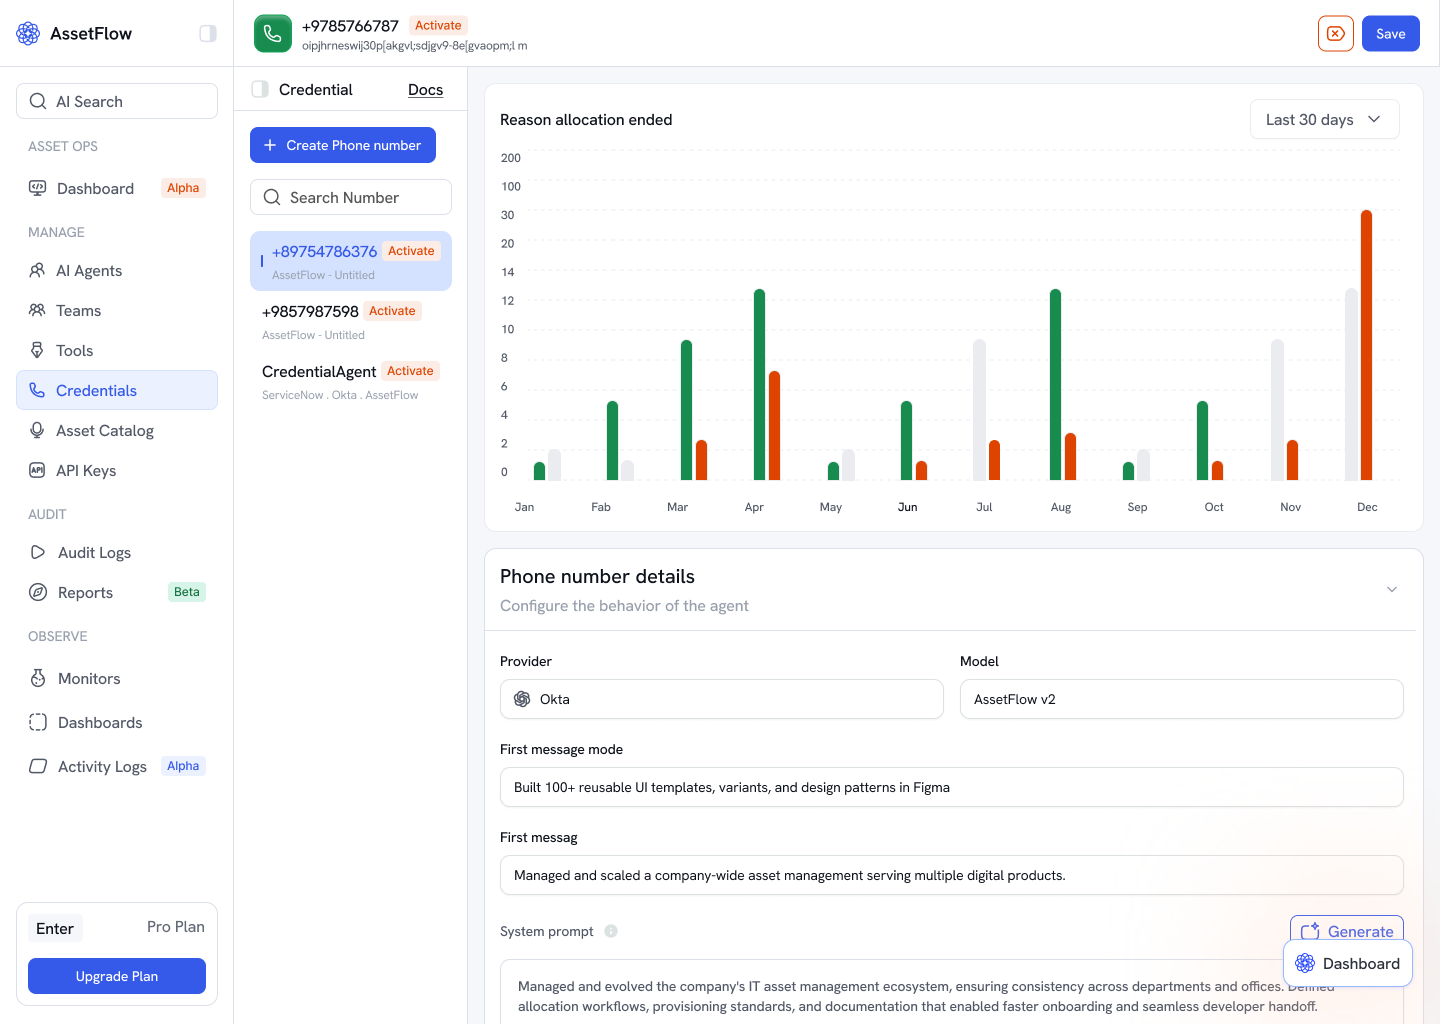Select phone number +9857987598
This screenshot has width=1440, height=1024.
pyautogui.click(x=351, y=321)
